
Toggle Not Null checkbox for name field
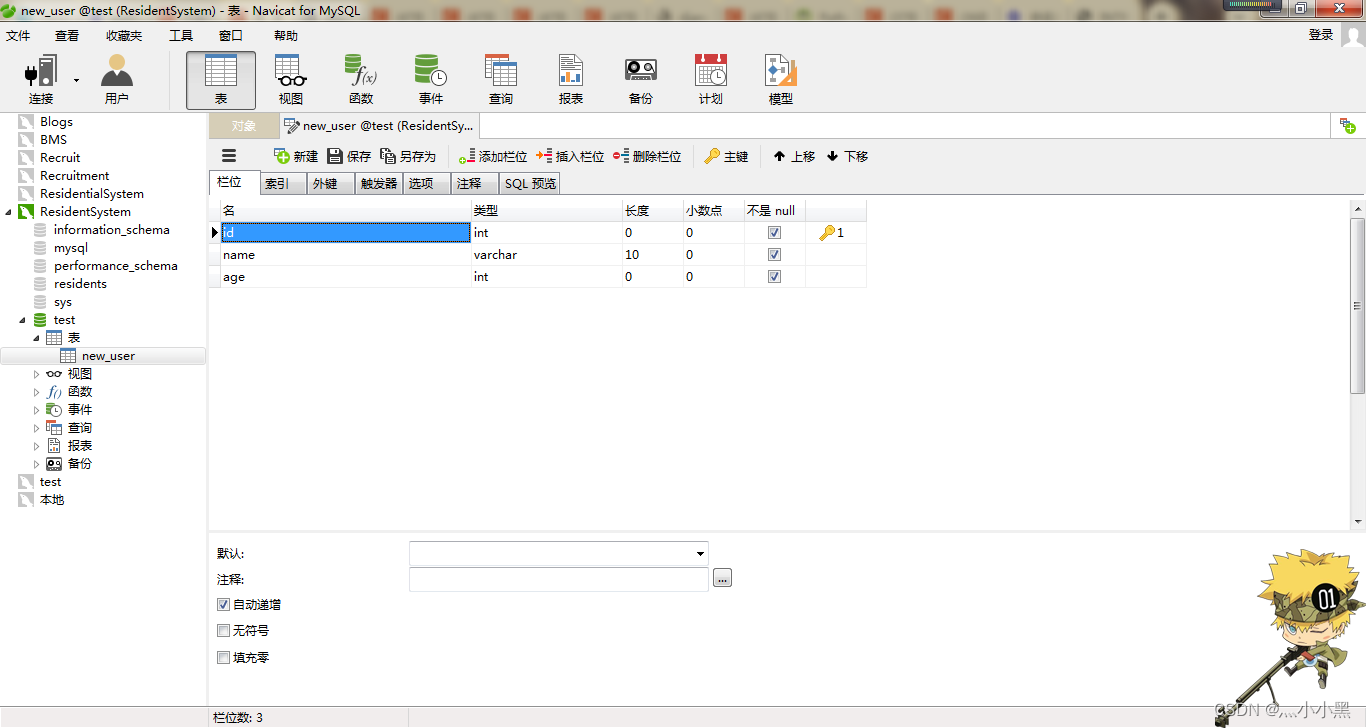coord(774,254)
